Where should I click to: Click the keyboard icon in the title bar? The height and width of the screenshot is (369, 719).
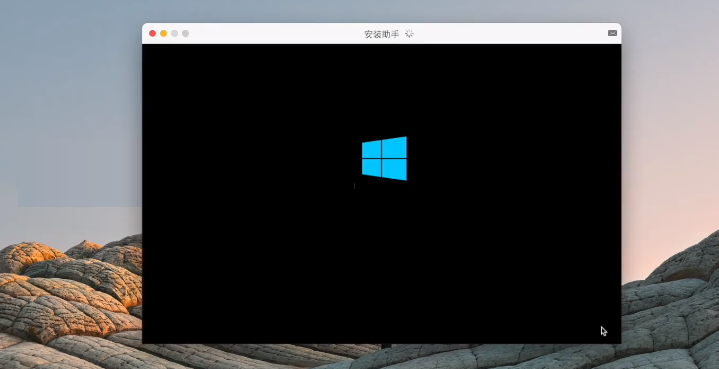[x=612, y=33]
